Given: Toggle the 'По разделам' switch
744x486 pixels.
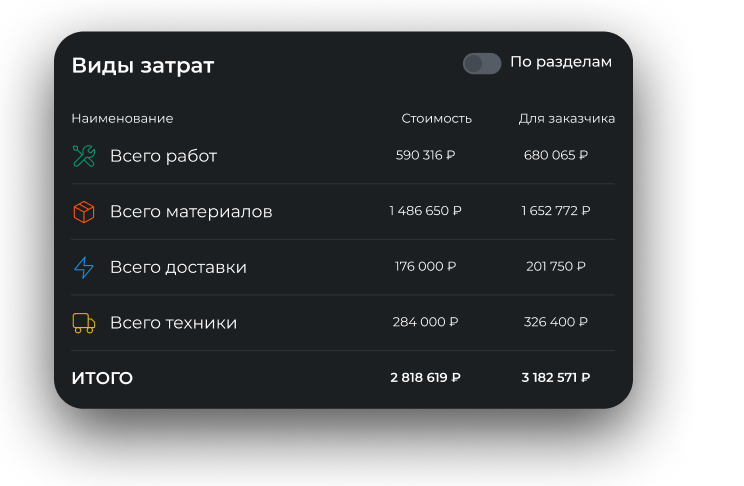Looking at the screenshot, I should point(481,63).
